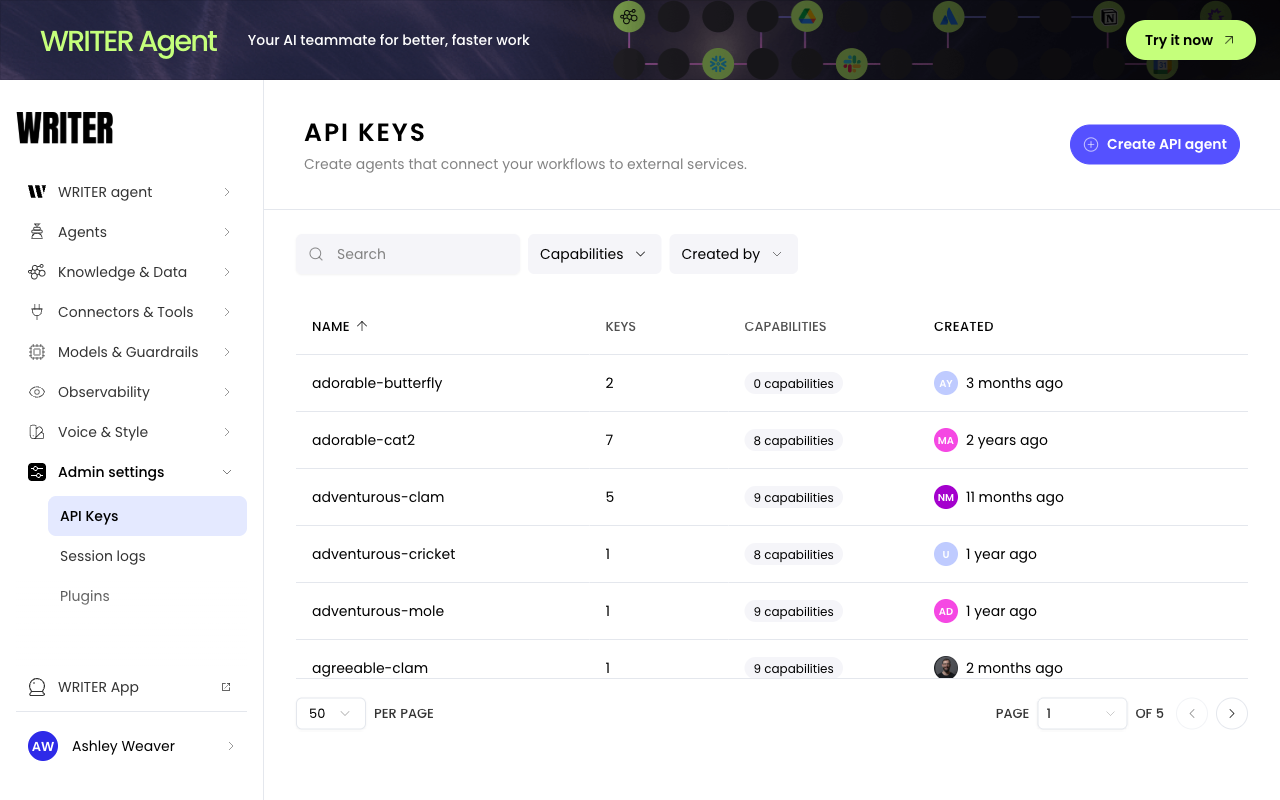Click the photo avatar for agreeable-clam

946,667
